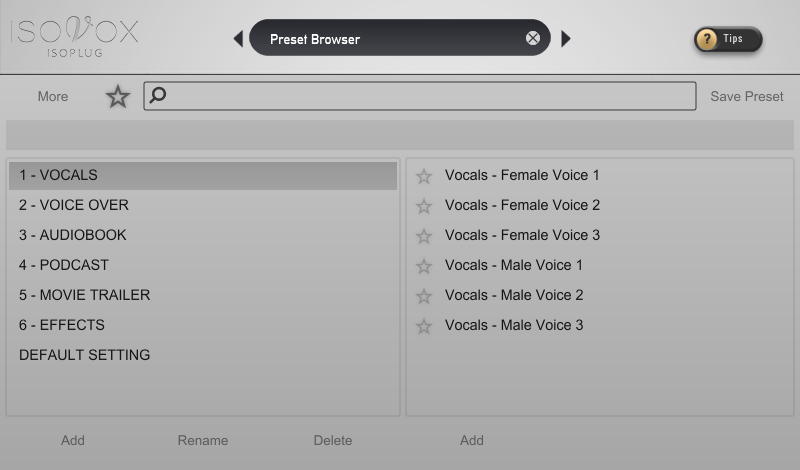Viewport: 800px width, 470px height.
Task: Toggle star for Vocals - Male Voice 1
Action: point(424,266)
